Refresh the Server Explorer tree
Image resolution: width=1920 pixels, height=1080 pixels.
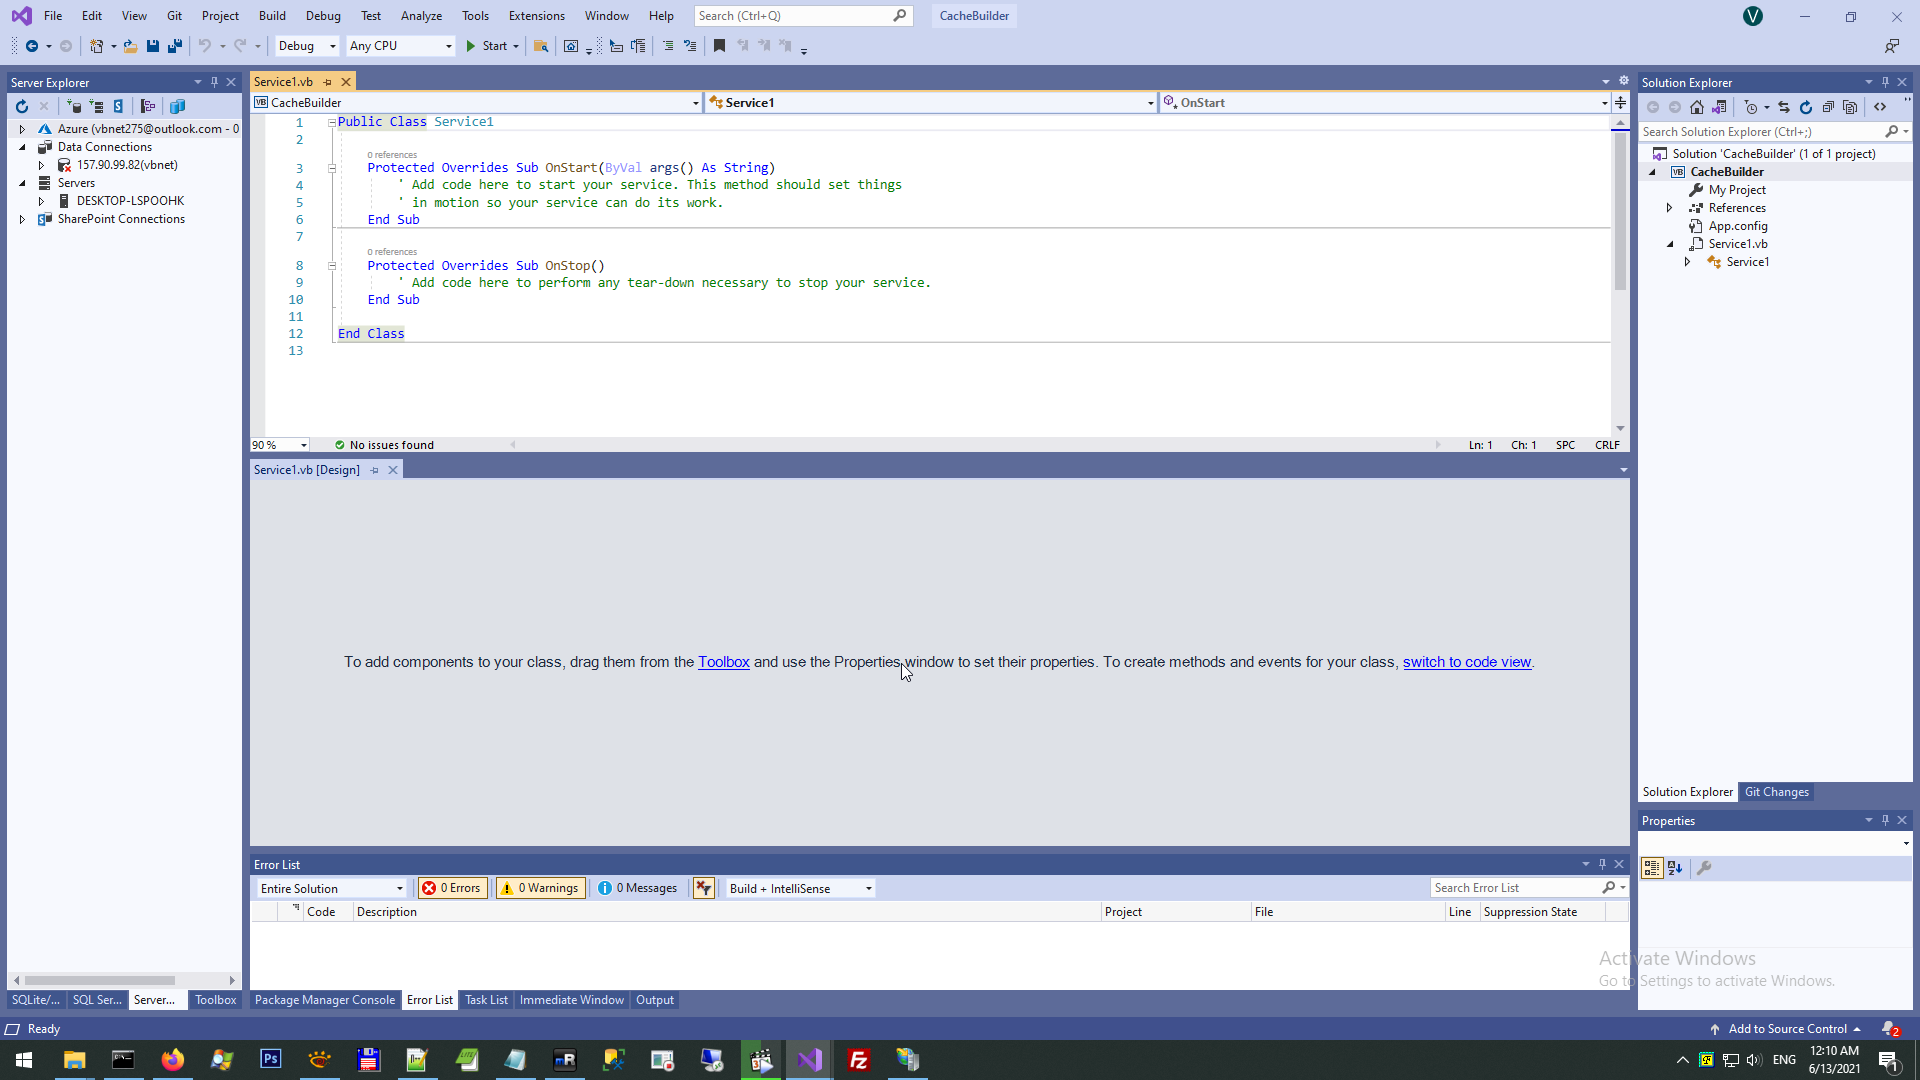coord(21,106)
